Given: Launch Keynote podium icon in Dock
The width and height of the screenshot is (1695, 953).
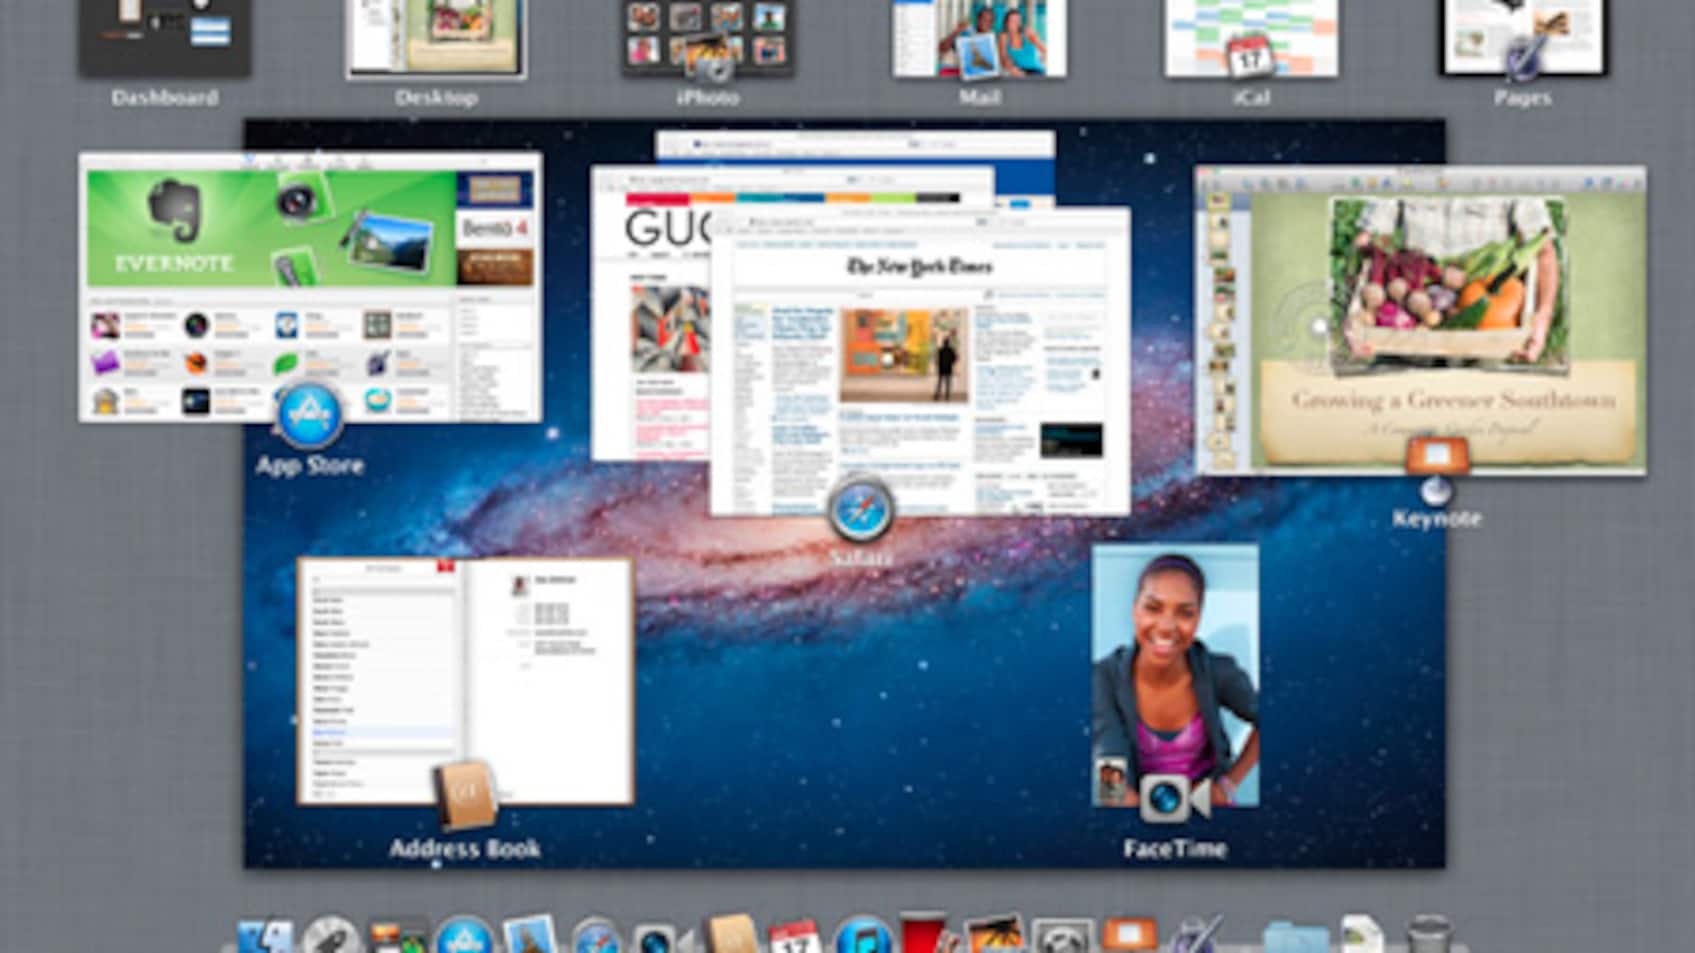Looking at the screenshot, I should pos(1129,934).
